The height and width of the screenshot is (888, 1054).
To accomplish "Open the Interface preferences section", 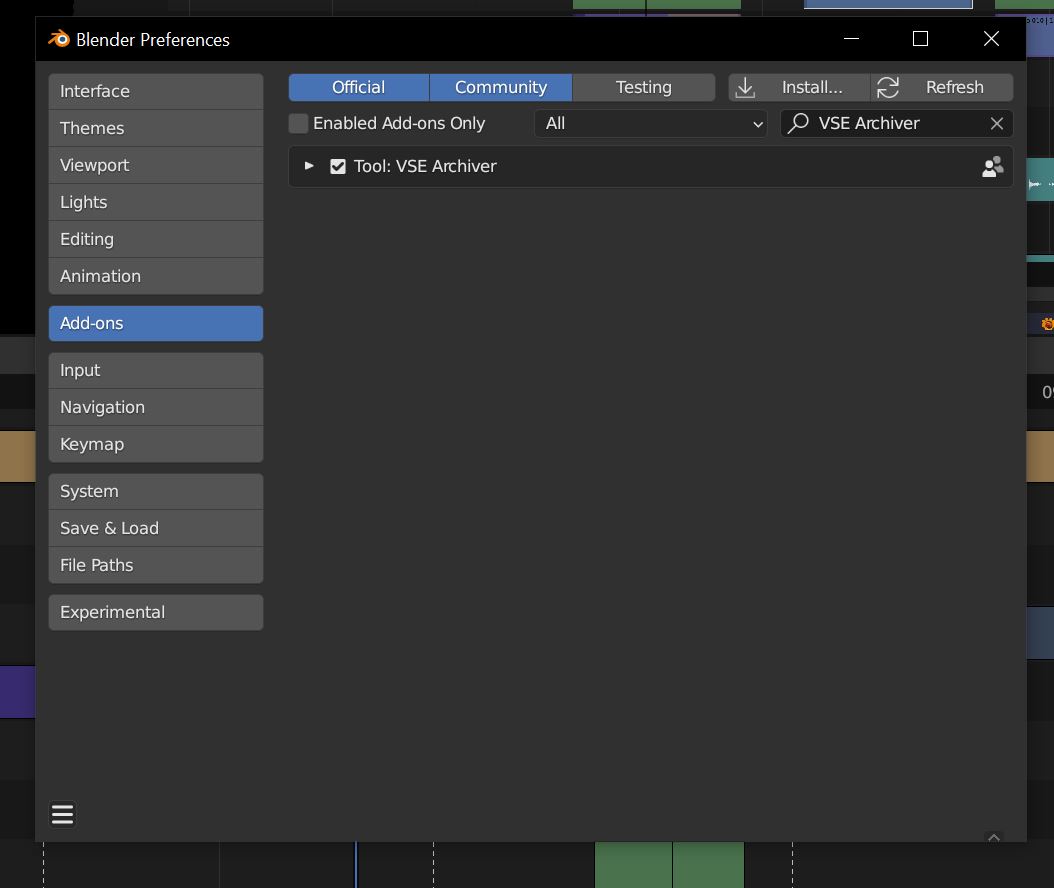I will (x=155, y=91).
